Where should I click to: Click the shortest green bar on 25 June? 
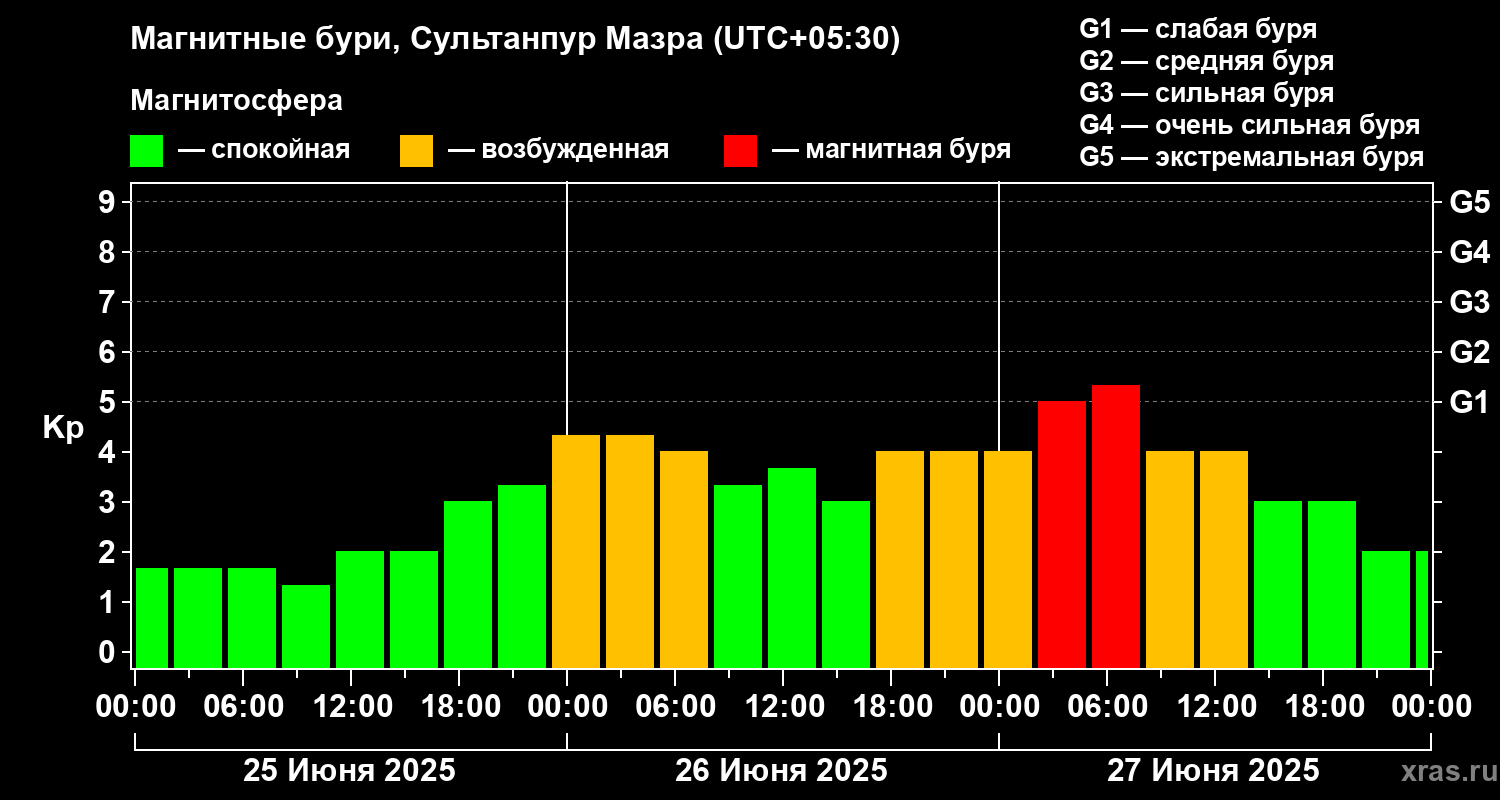(306, 626)
